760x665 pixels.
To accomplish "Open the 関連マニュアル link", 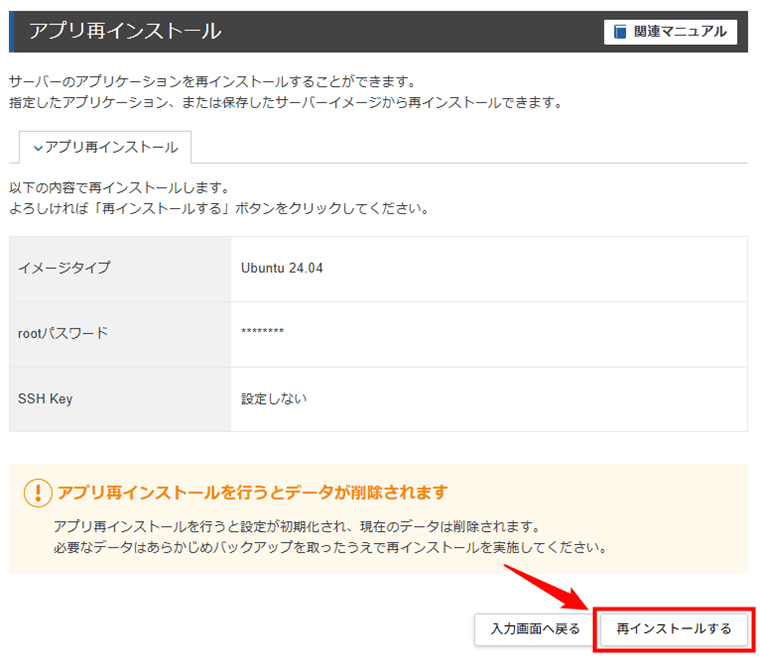I will pos(670,32).
